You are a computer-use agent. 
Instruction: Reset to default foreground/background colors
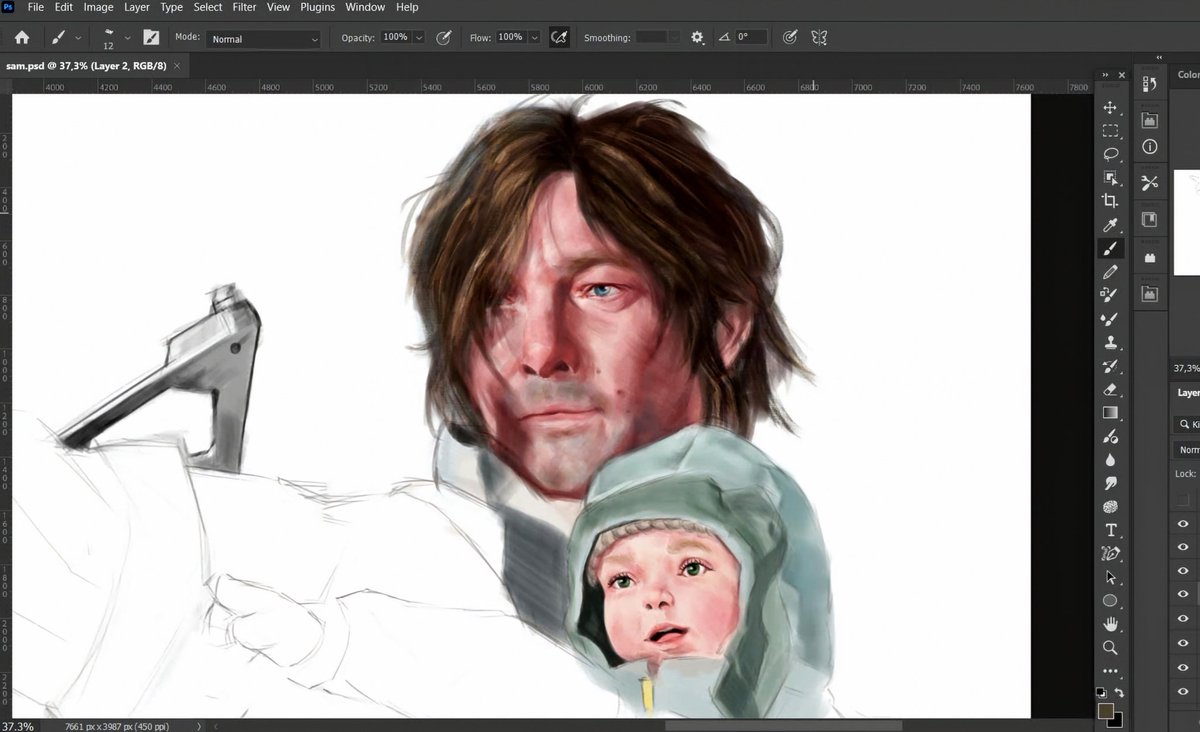(1101, 692)
